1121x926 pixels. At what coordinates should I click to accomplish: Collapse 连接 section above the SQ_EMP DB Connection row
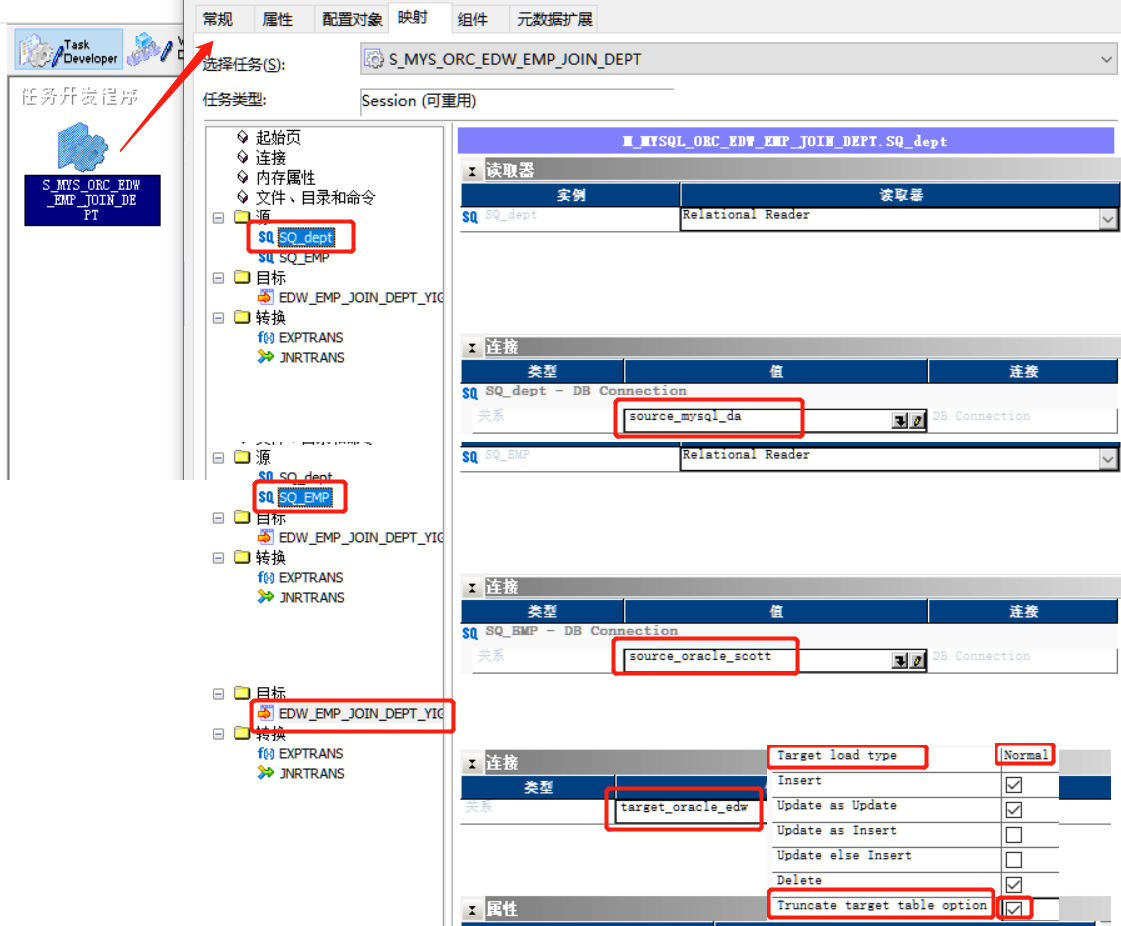pyautogui.click(x=472, y=588)
